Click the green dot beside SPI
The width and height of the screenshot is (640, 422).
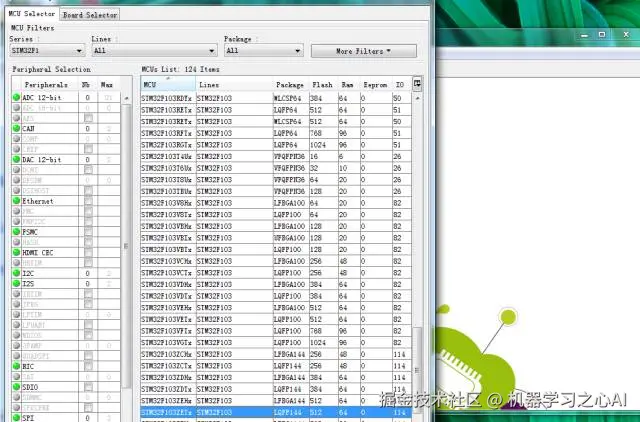point(16,418)
